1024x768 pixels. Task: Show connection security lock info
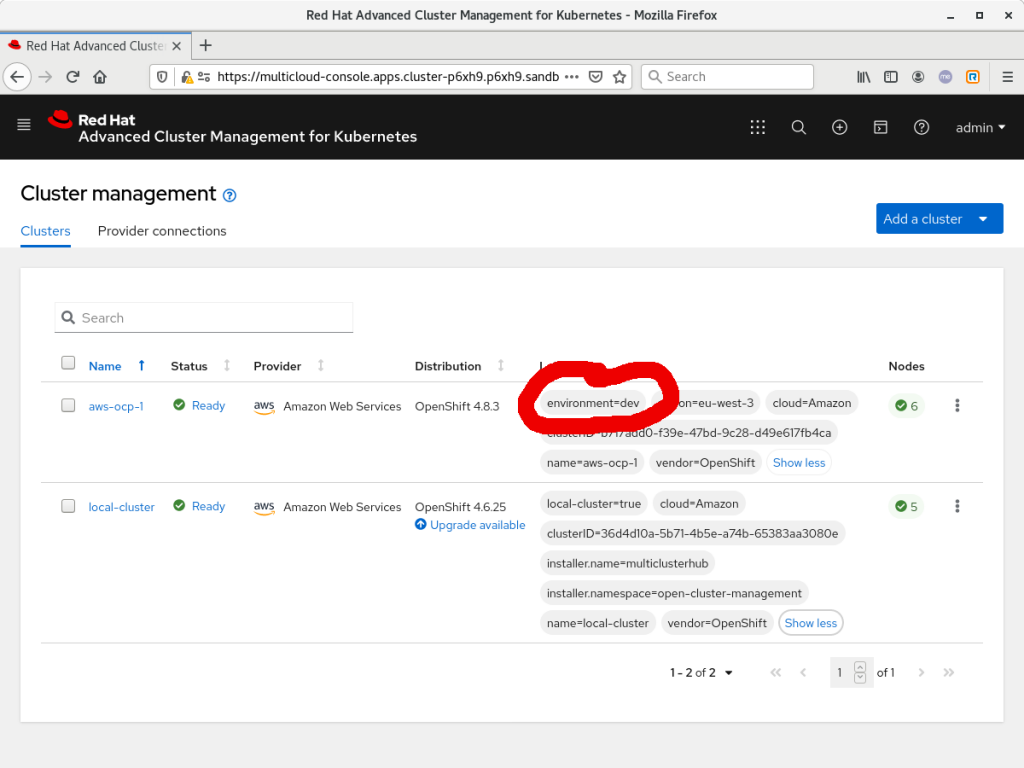(x=187, y=77)
